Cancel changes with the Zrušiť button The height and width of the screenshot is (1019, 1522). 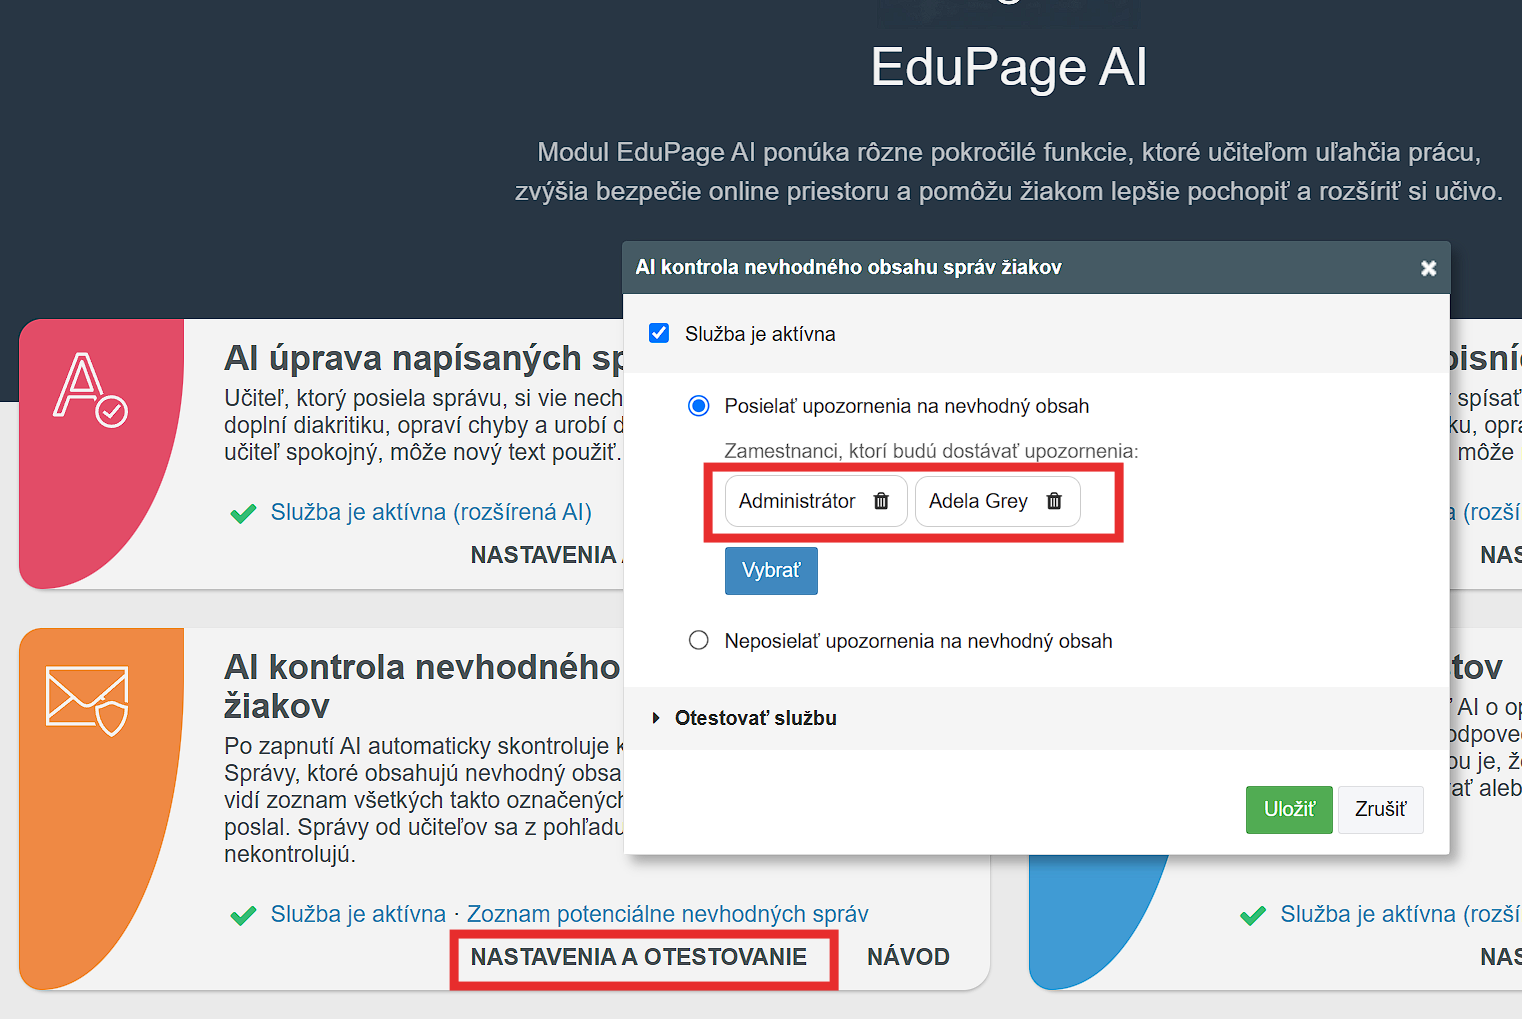click(x=1380, y=809)
